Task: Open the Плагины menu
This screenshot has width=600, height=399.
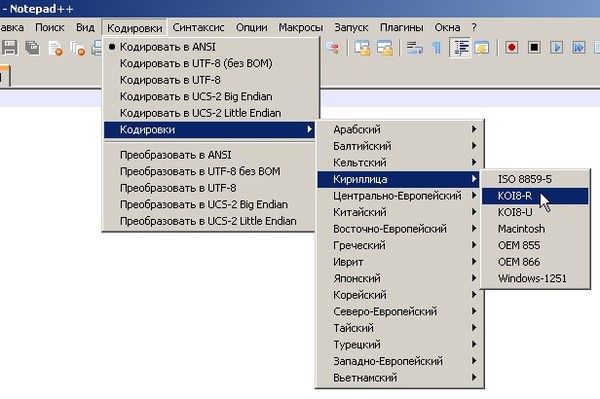Action: coord(401,28)
